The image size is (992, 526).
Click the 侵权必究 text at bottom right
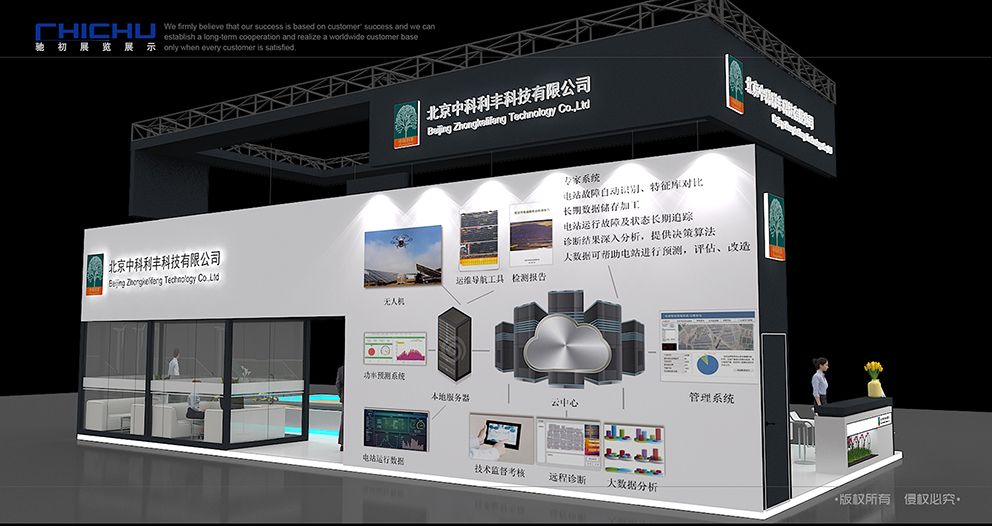930,499
